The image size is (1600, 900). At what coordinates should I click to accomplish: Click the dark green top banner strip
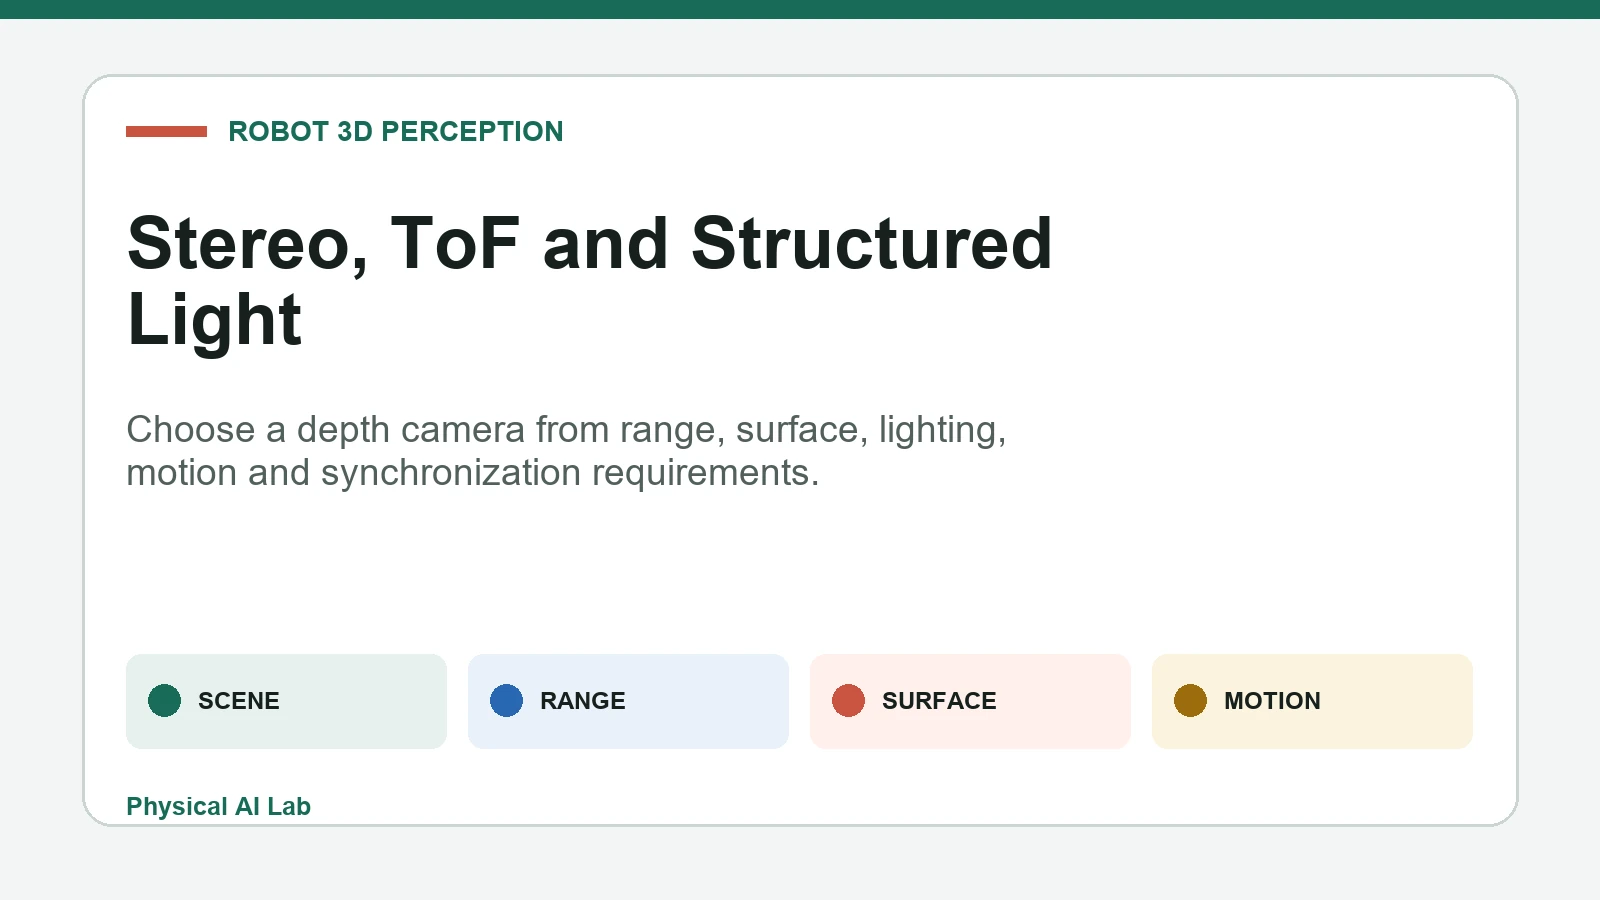pyautogui.click(x=800, y=9)
